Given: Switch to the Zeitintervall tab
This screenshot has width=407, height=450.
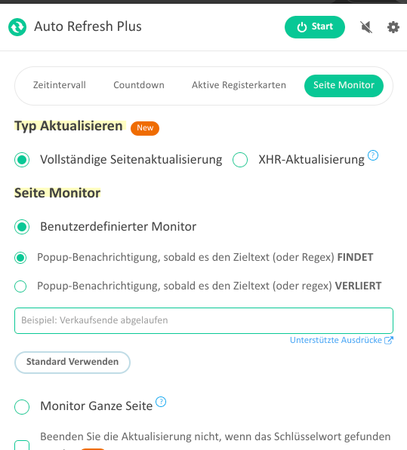Looking at the screenshot, I should 59,85.
